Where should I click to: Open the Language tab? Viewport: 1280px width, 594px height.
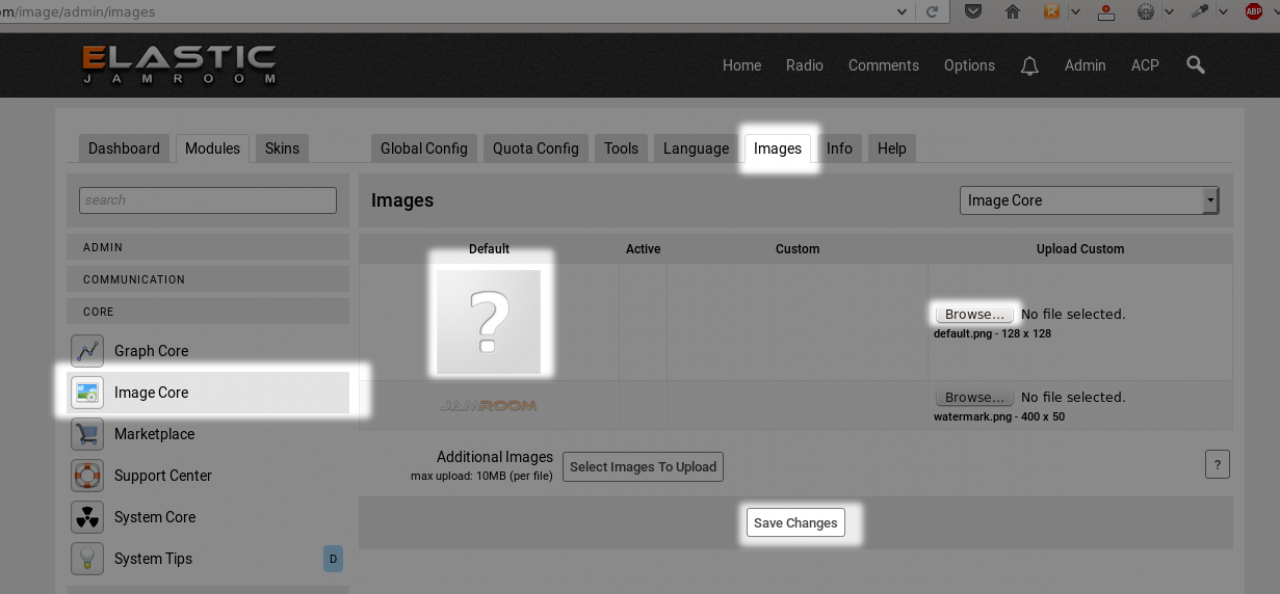point(696,148)
